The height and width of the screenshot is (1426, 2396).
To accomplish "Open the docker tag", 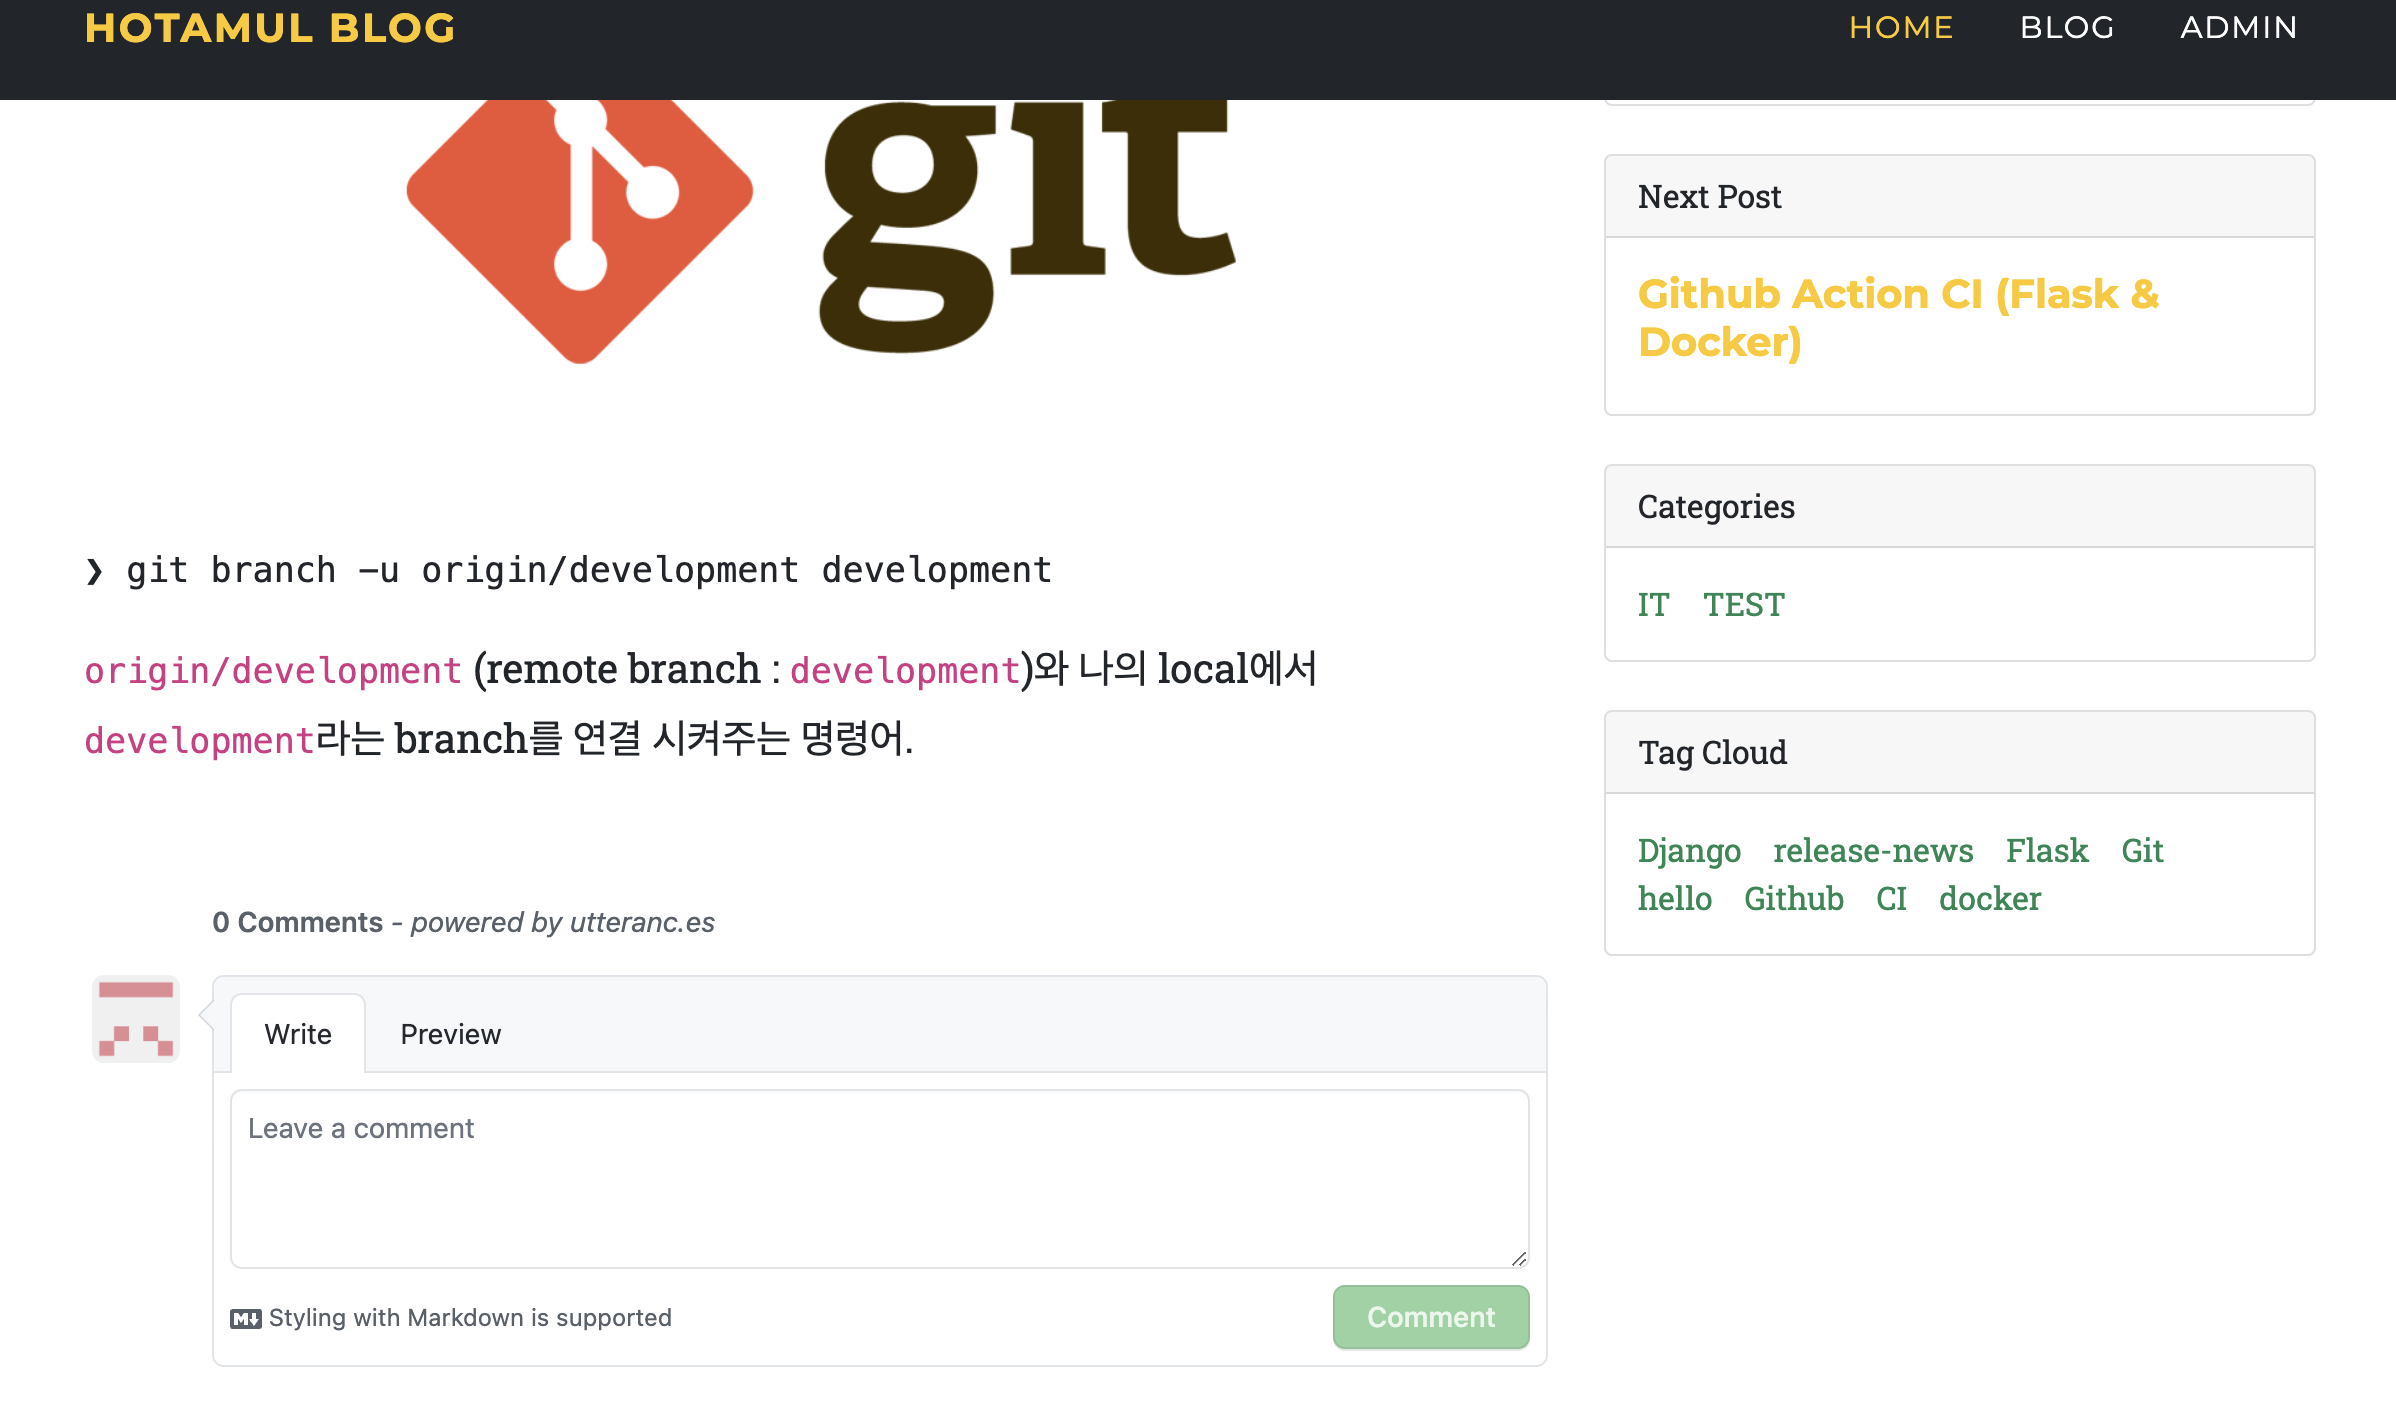I will pyautogui.click(x=1989, y=899).
